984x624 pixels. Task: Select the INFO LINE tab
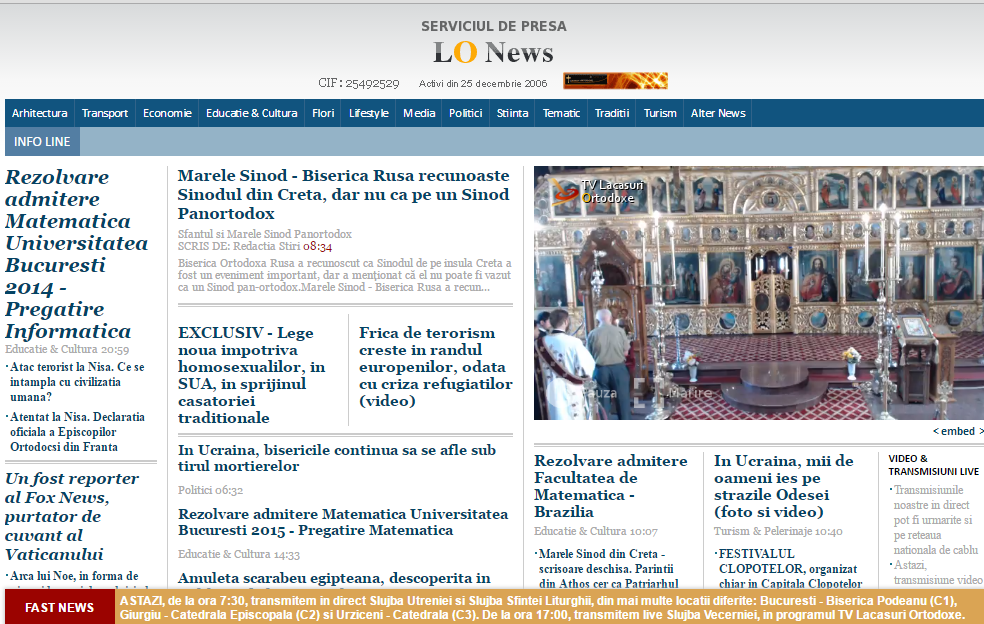pos(42,142)
